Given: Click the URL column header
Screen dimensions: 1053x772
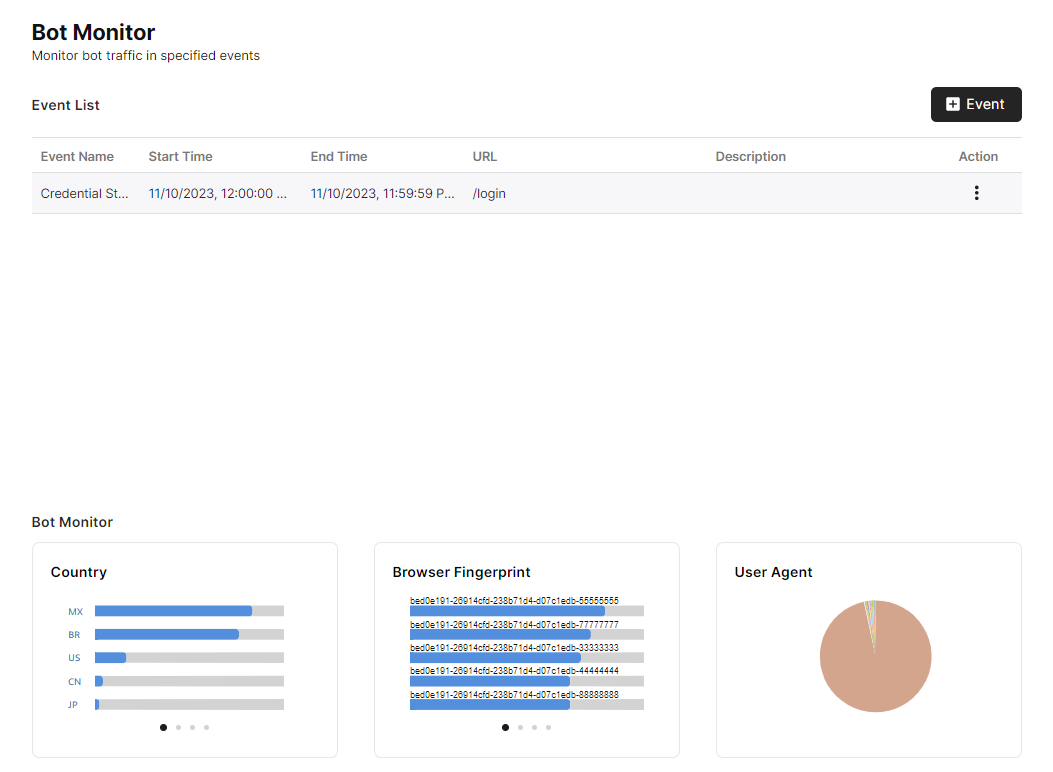Looking at the screenshot, I should coord(482,156).
